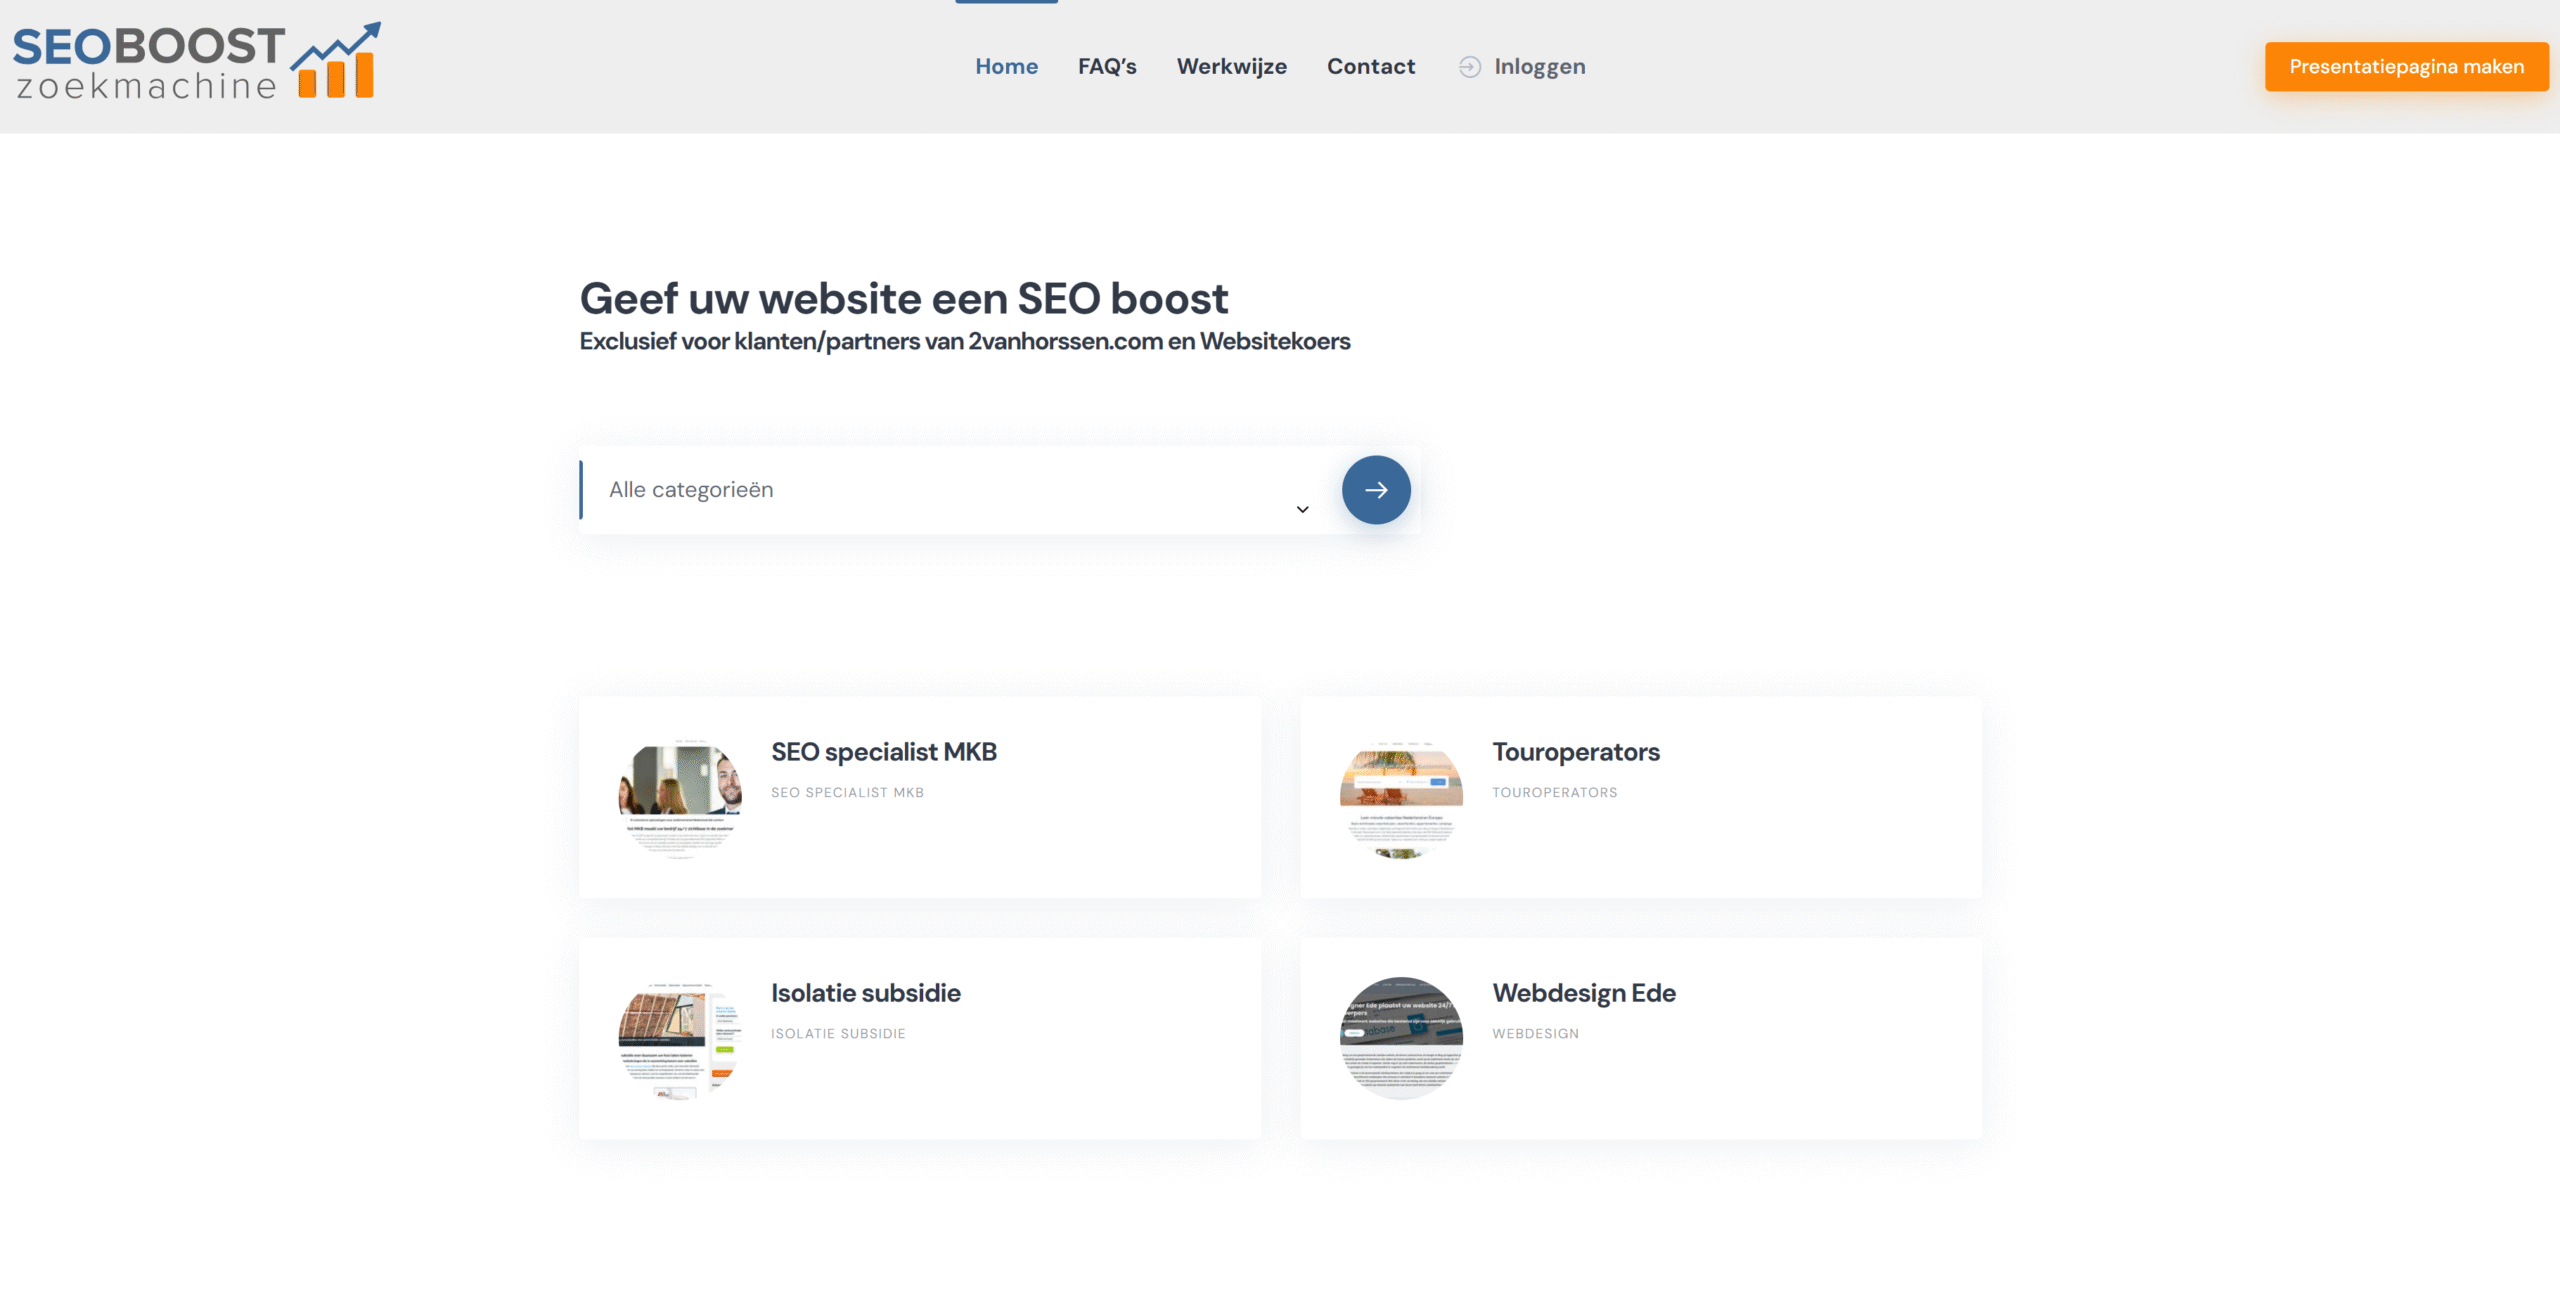
Task: Open Isolatie subsidie circular thumbnail
Action: click(x=680, y=1038)
